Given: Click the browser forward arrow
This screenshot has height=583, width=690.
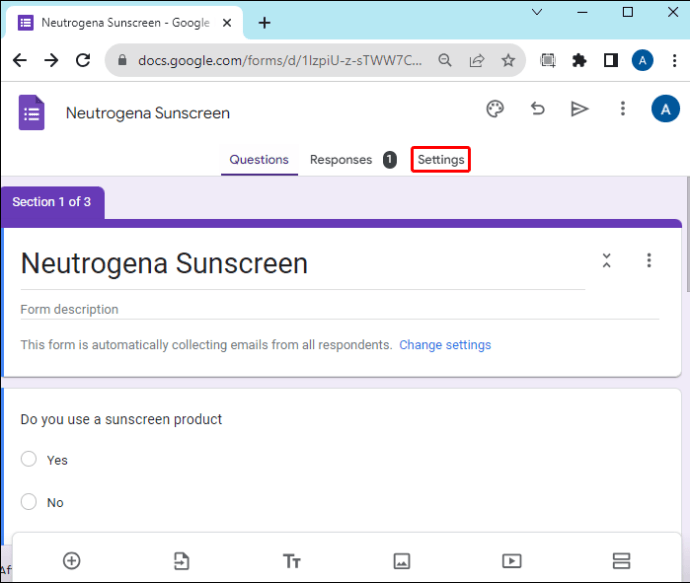Looking at the screenshot, I should tap(51, 60).
